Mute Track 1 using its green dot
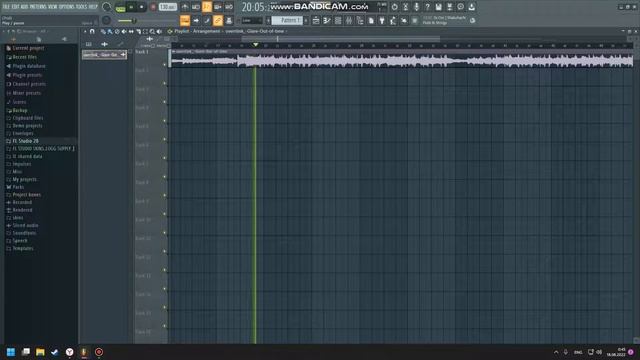The image size is (640, 360). 165,64
